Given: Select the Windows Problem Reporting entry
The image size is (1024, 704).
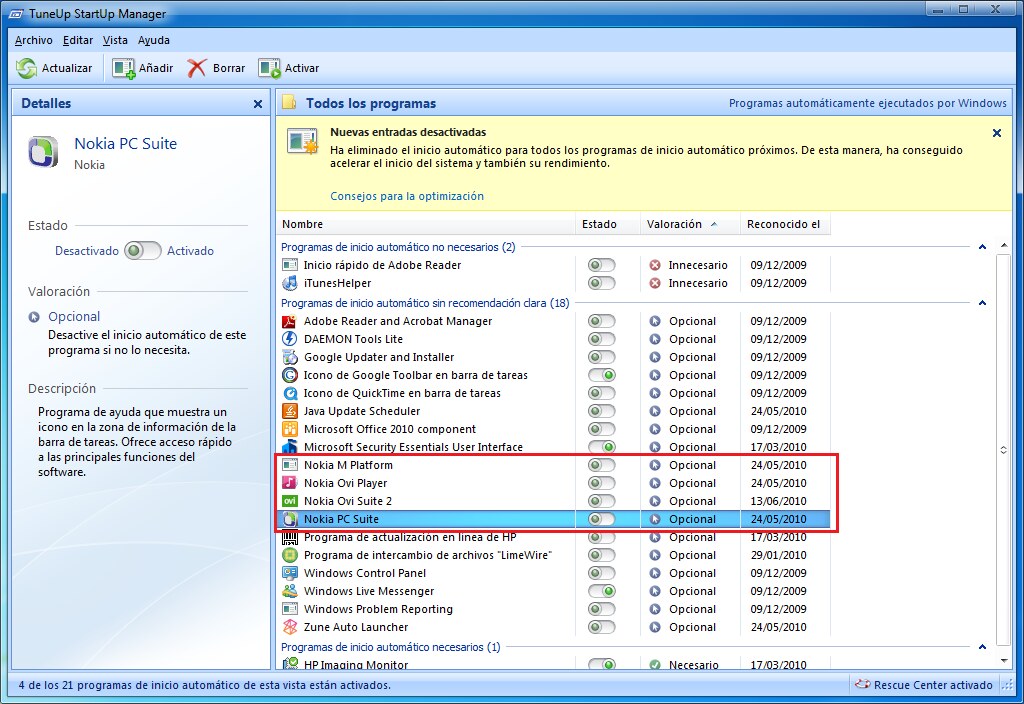Looking at the screenshot, I should (x=554, y=609).
